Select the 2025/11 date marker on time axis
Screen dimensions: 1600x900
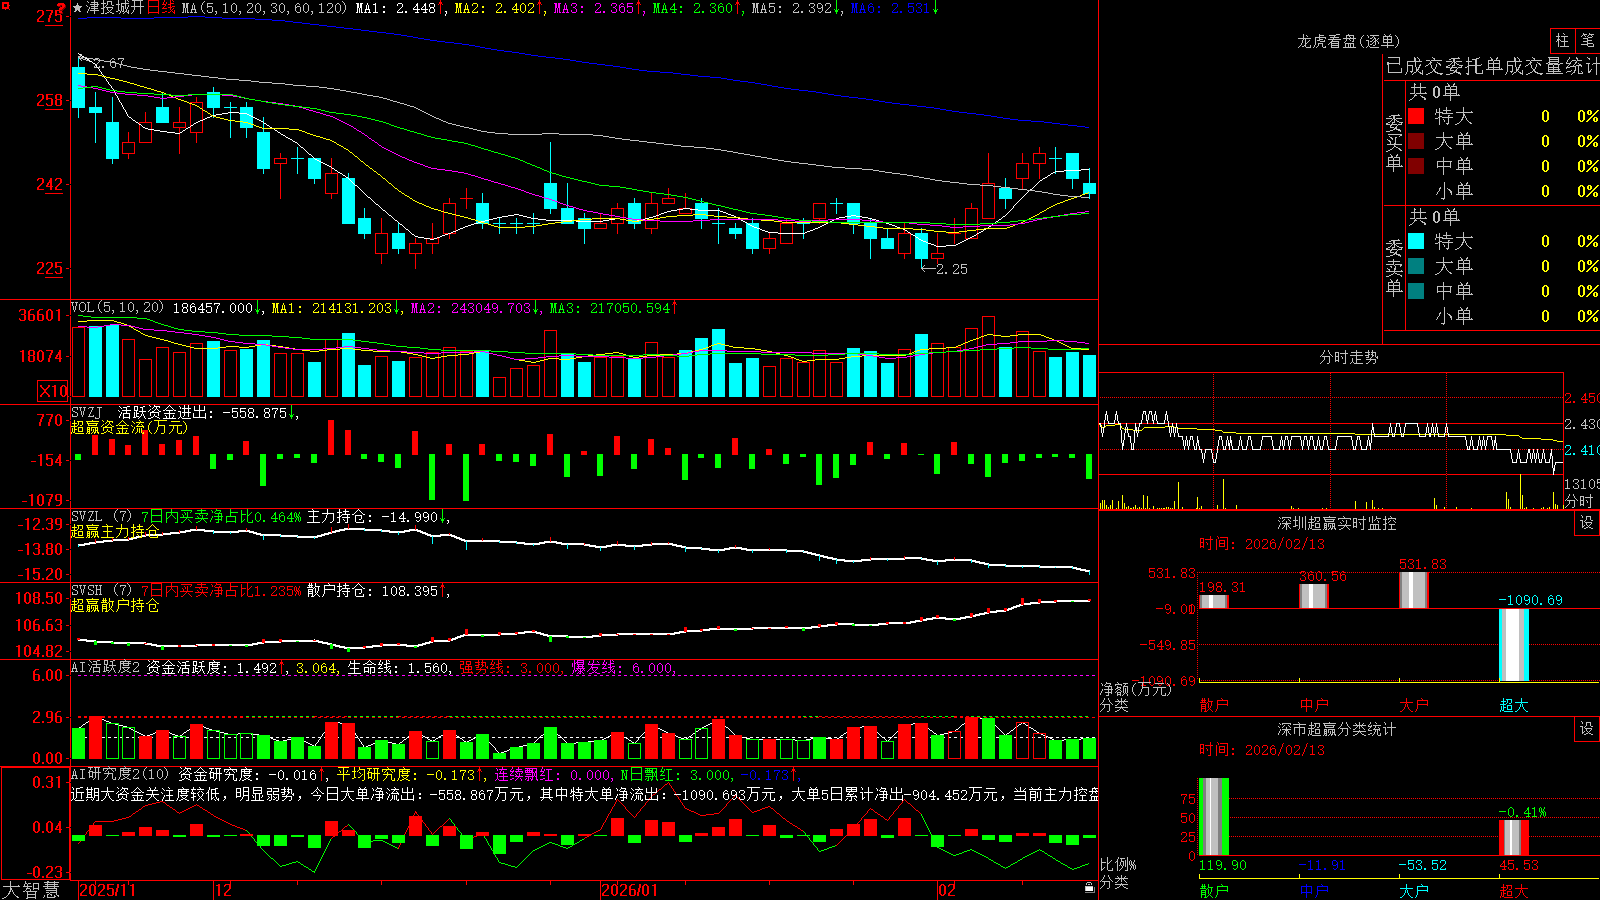(107, 890)
